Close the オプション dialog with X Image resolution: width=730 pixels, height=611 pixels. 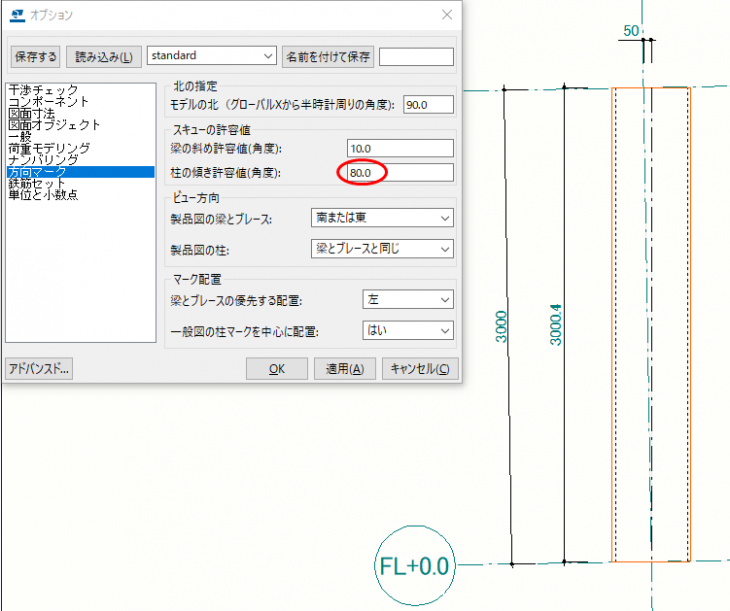[x=447, y=15]
